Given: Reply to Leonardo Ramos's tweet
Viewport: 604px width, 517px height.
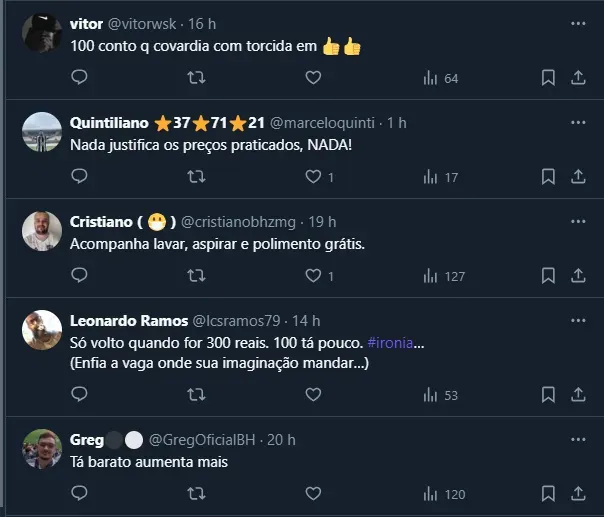Looking at the screenshot, I should [x=80, y=394].
